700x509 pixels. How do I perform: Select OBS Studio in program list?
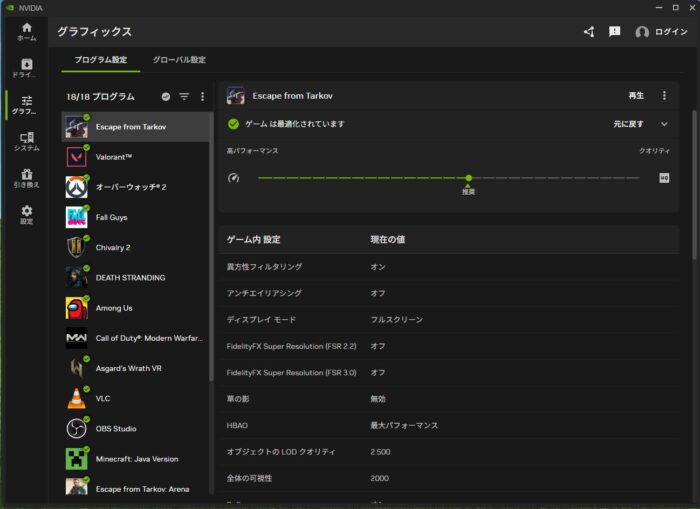tap(135, 429)
